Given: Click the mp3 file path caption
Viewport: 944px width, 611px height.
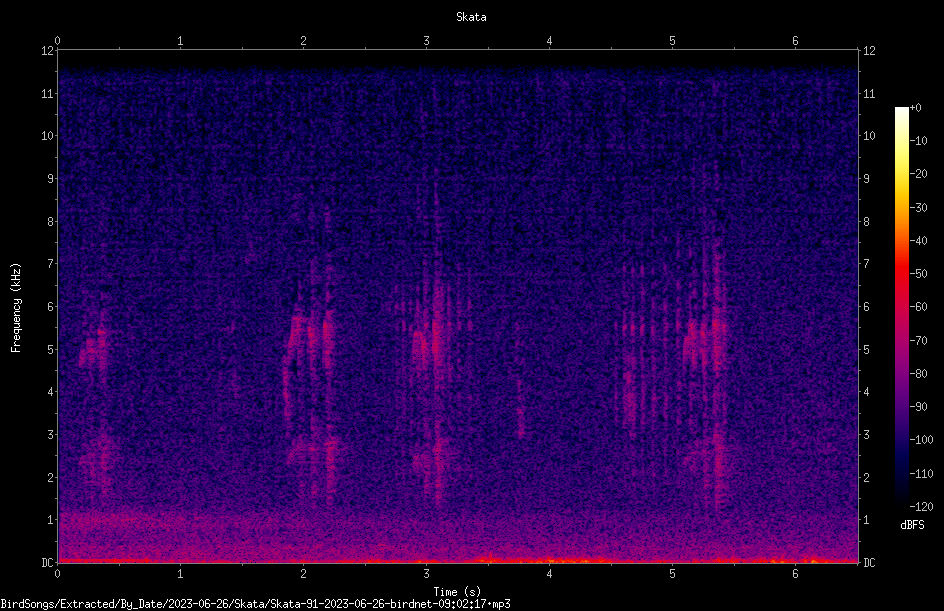Looking at the screenshot, I should [x=255, y=604].
